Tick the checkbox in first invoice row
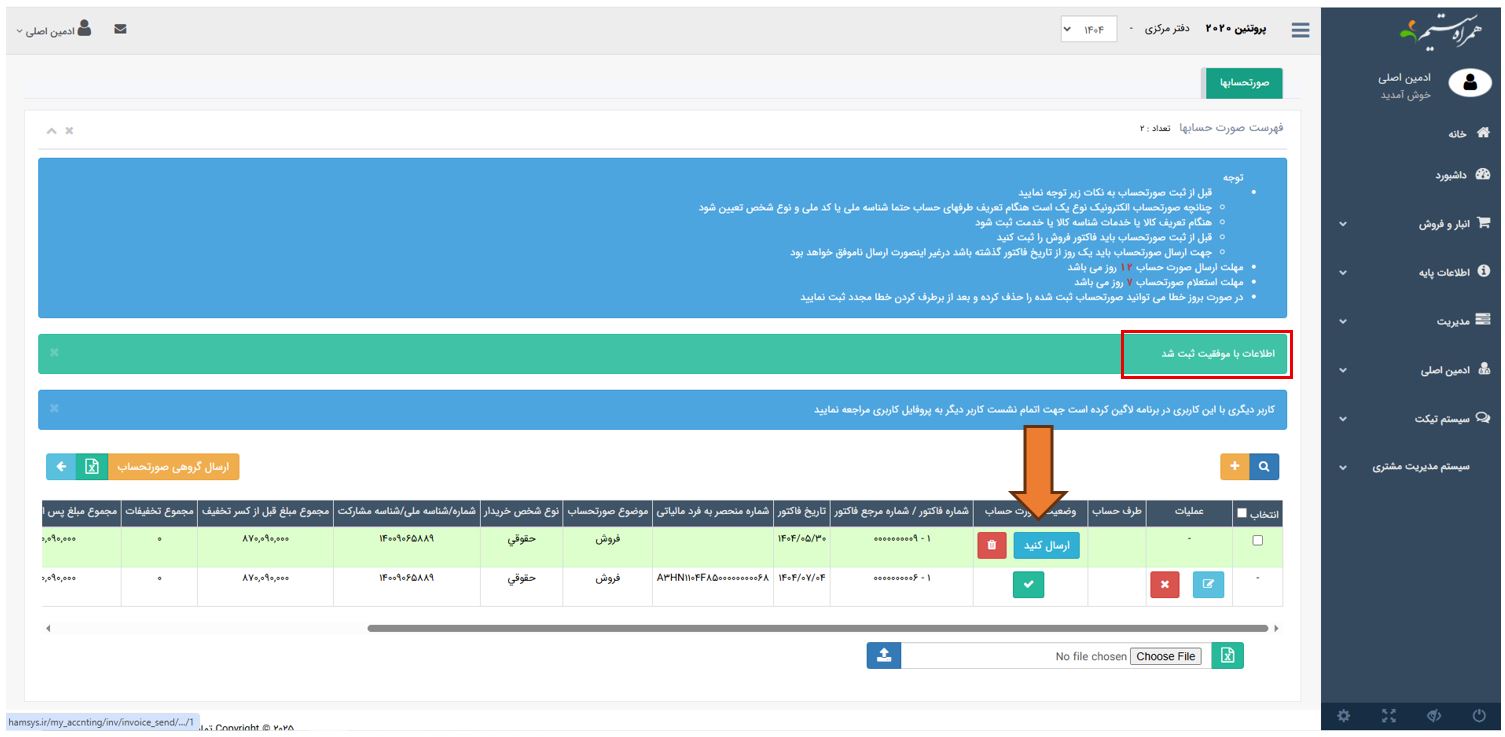The image size is (1505, 737). click(1257, 541)
